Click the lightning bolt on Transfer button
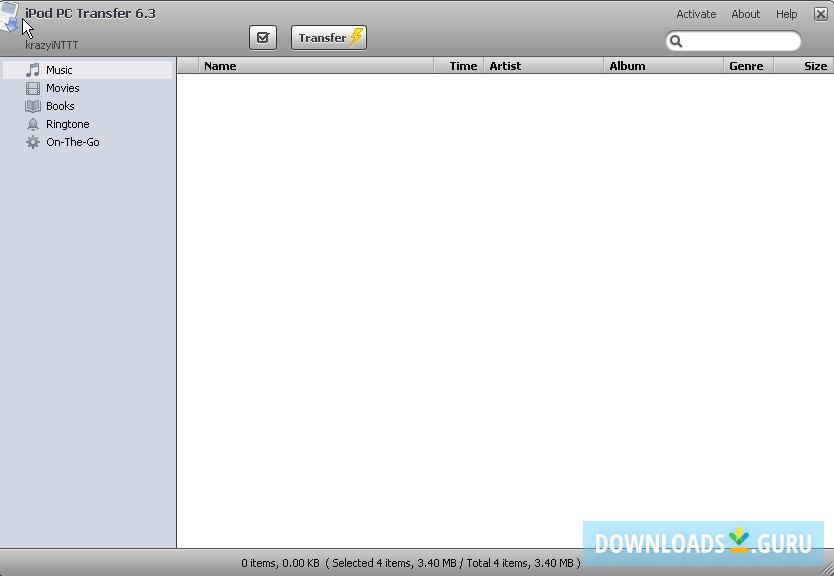Screen dimensions: 834x576 pyautogui.click(x=356, y=37)
